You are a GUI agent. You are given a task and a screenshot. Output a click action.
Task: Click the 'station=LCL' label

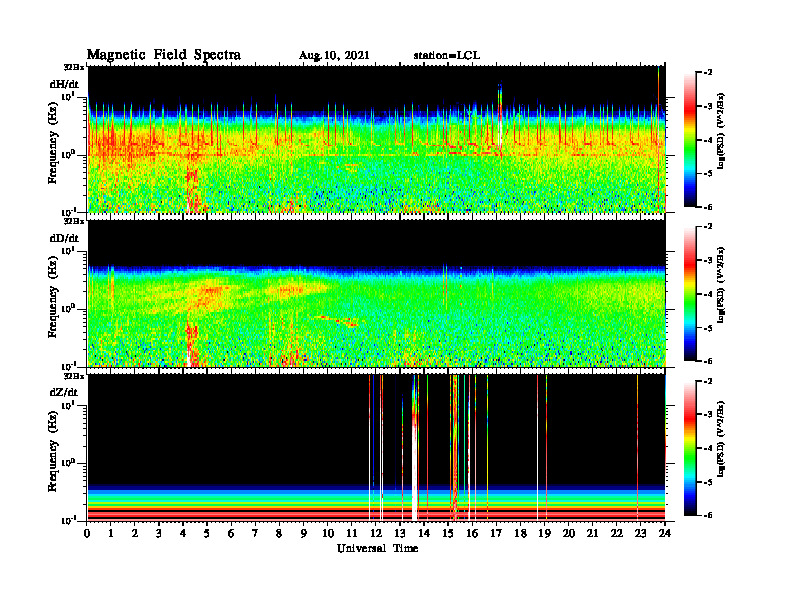[x=447, y=56]
